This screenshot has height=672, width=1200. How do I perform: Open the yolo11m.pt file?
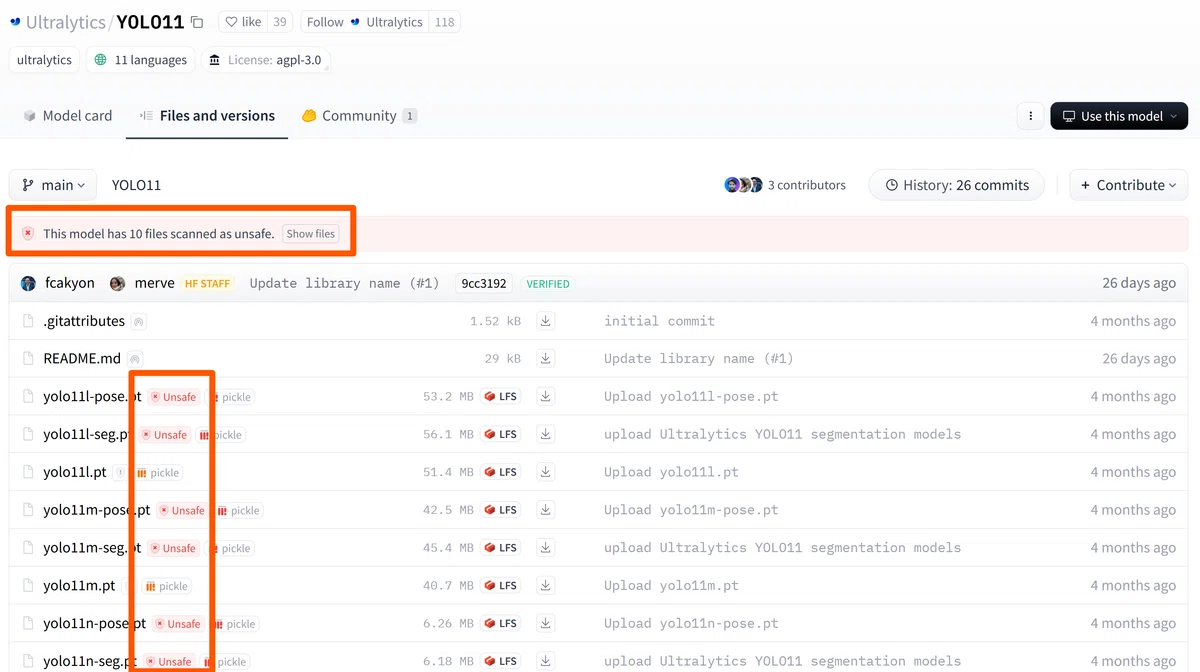79,586
